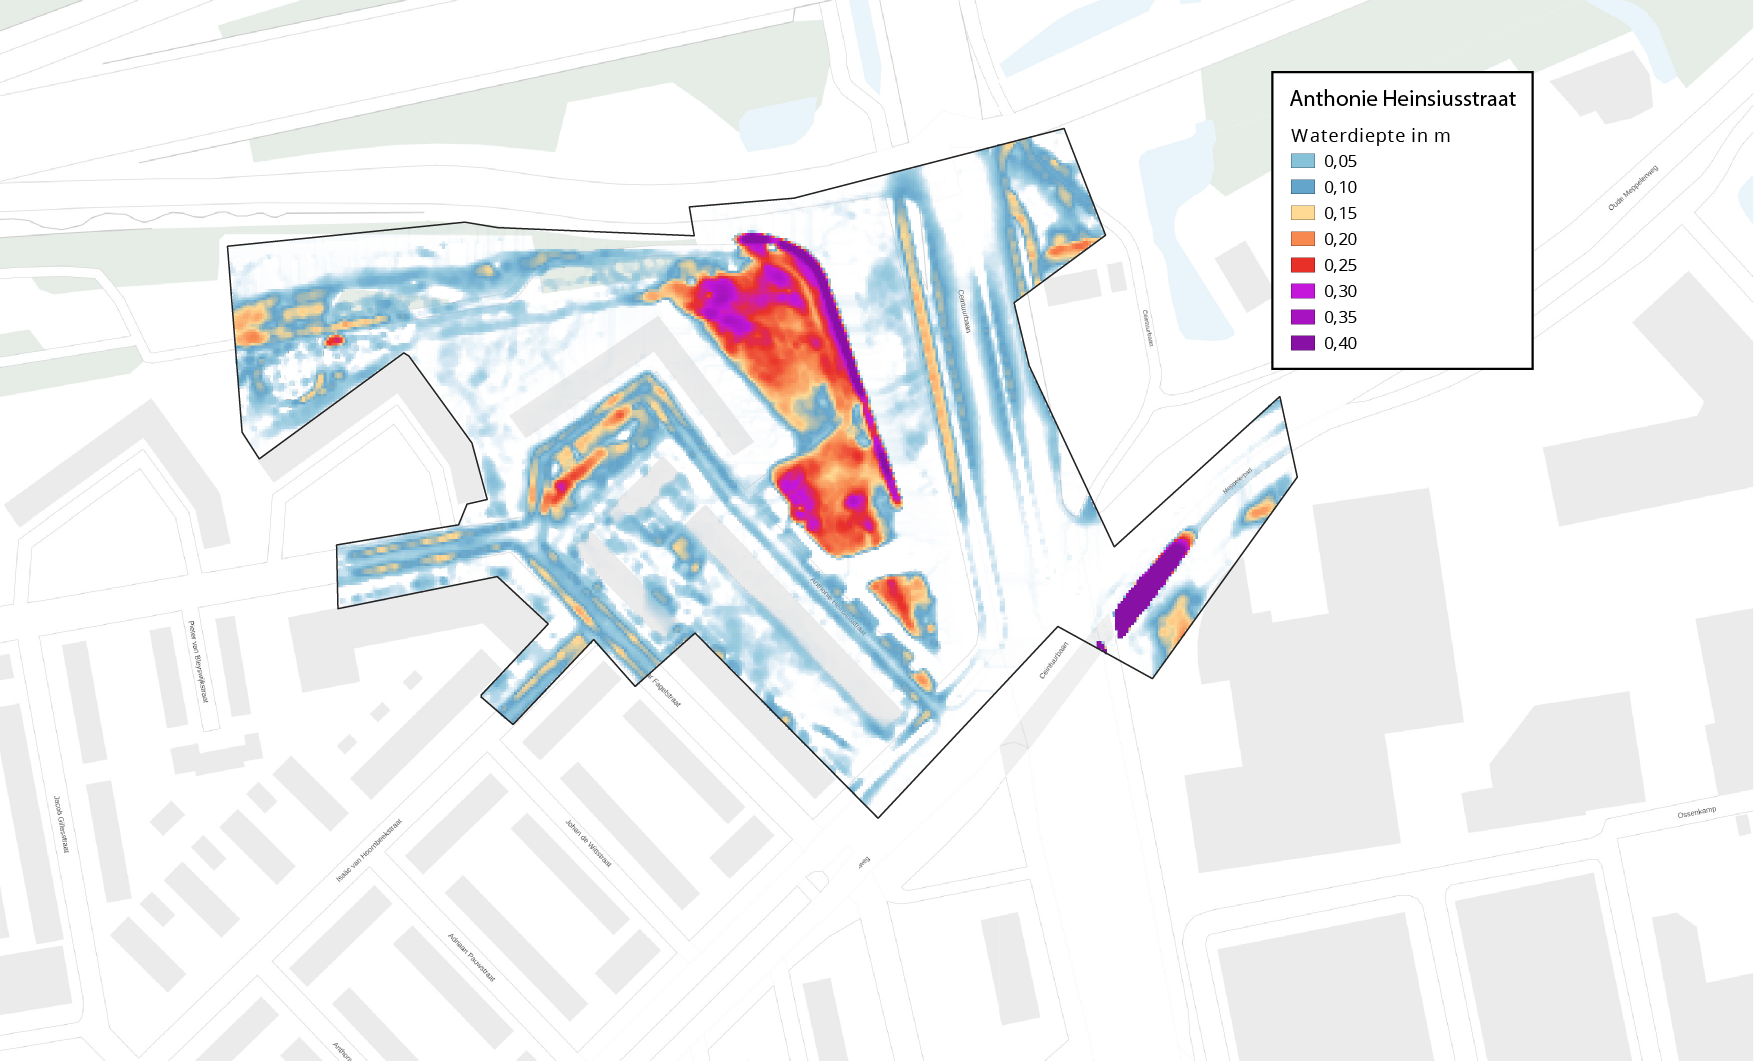The height and width of the screenshot is (1061, 1755).
Task: Click the 'Meppelerpad' street label
Action: tap(1237, 481)
